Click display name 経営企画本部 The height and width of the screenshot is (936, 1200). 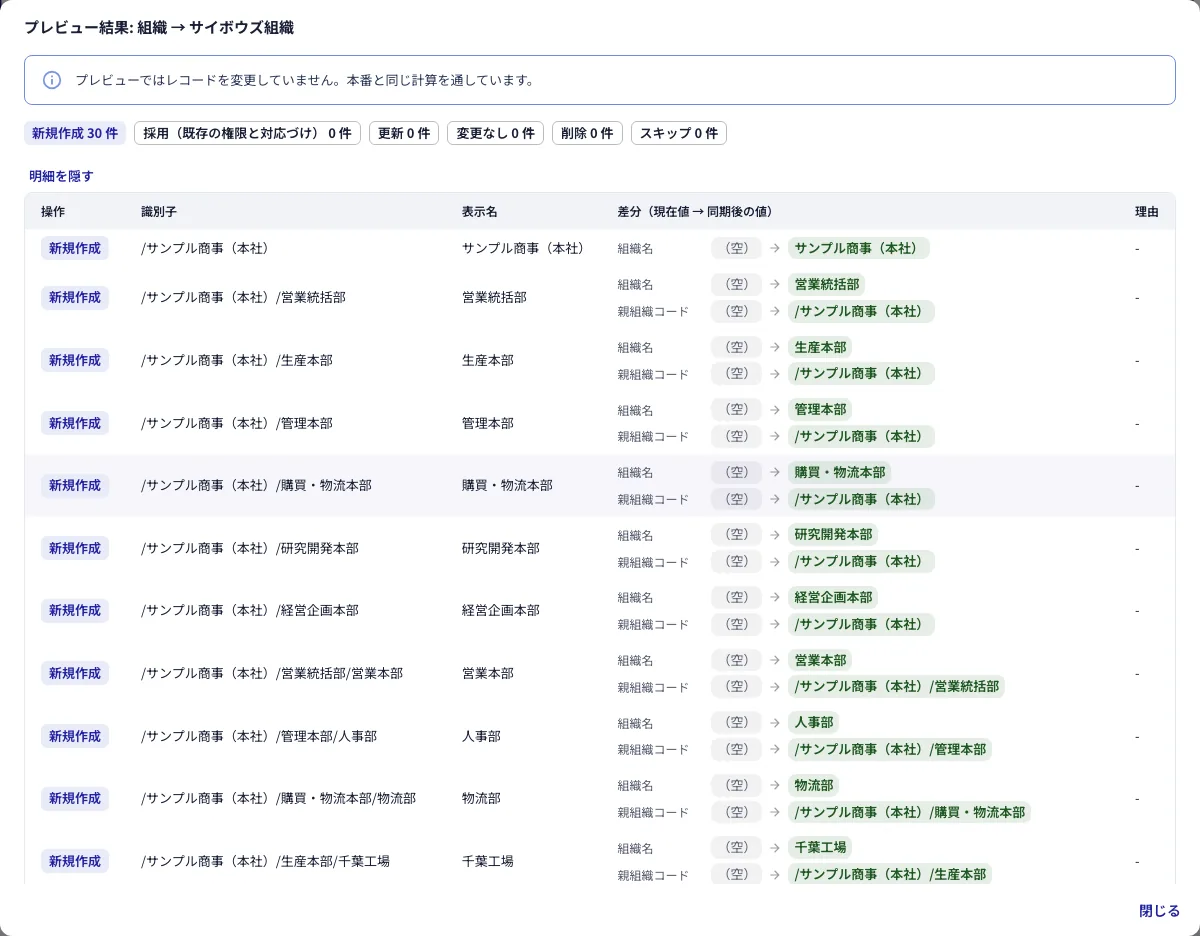point(500,610)
